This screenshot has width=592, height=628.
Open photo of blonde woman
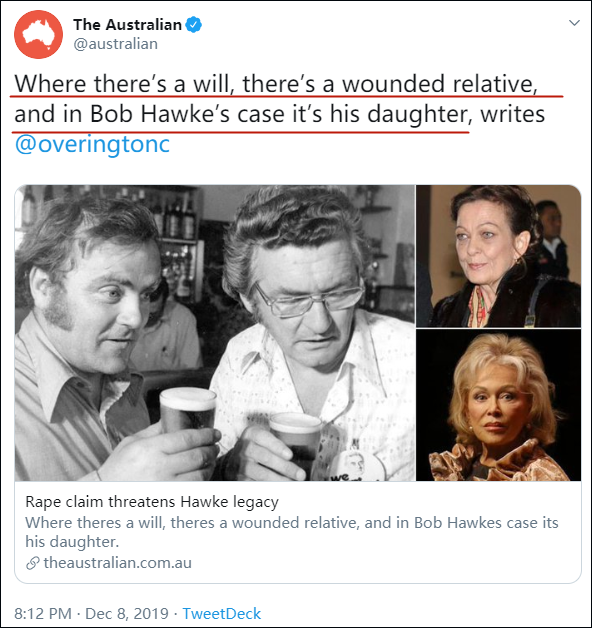[x=498, y=405]
